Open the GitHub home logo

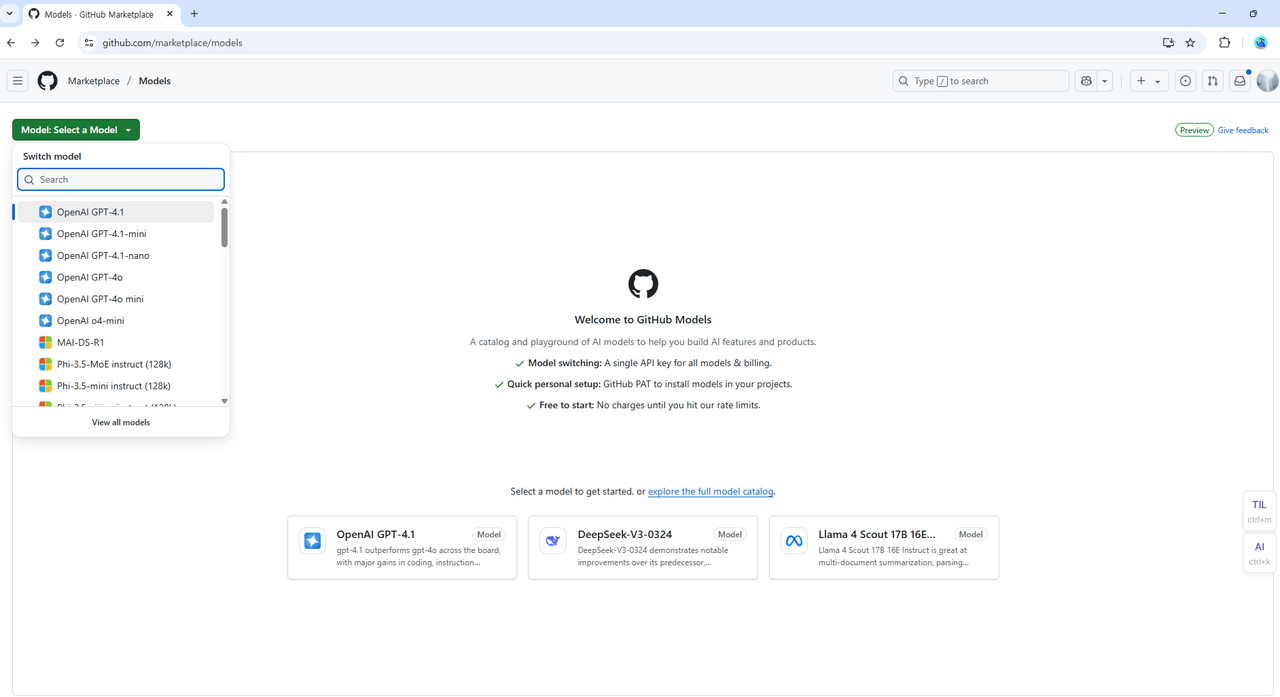click(46, 80)
